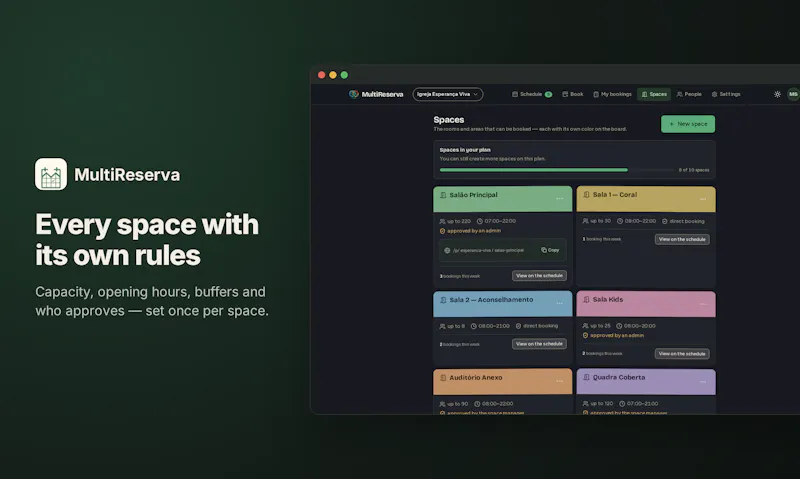
Task: View Sala 2 — Aconselhamento on the schedule
Action: (539, 344)
